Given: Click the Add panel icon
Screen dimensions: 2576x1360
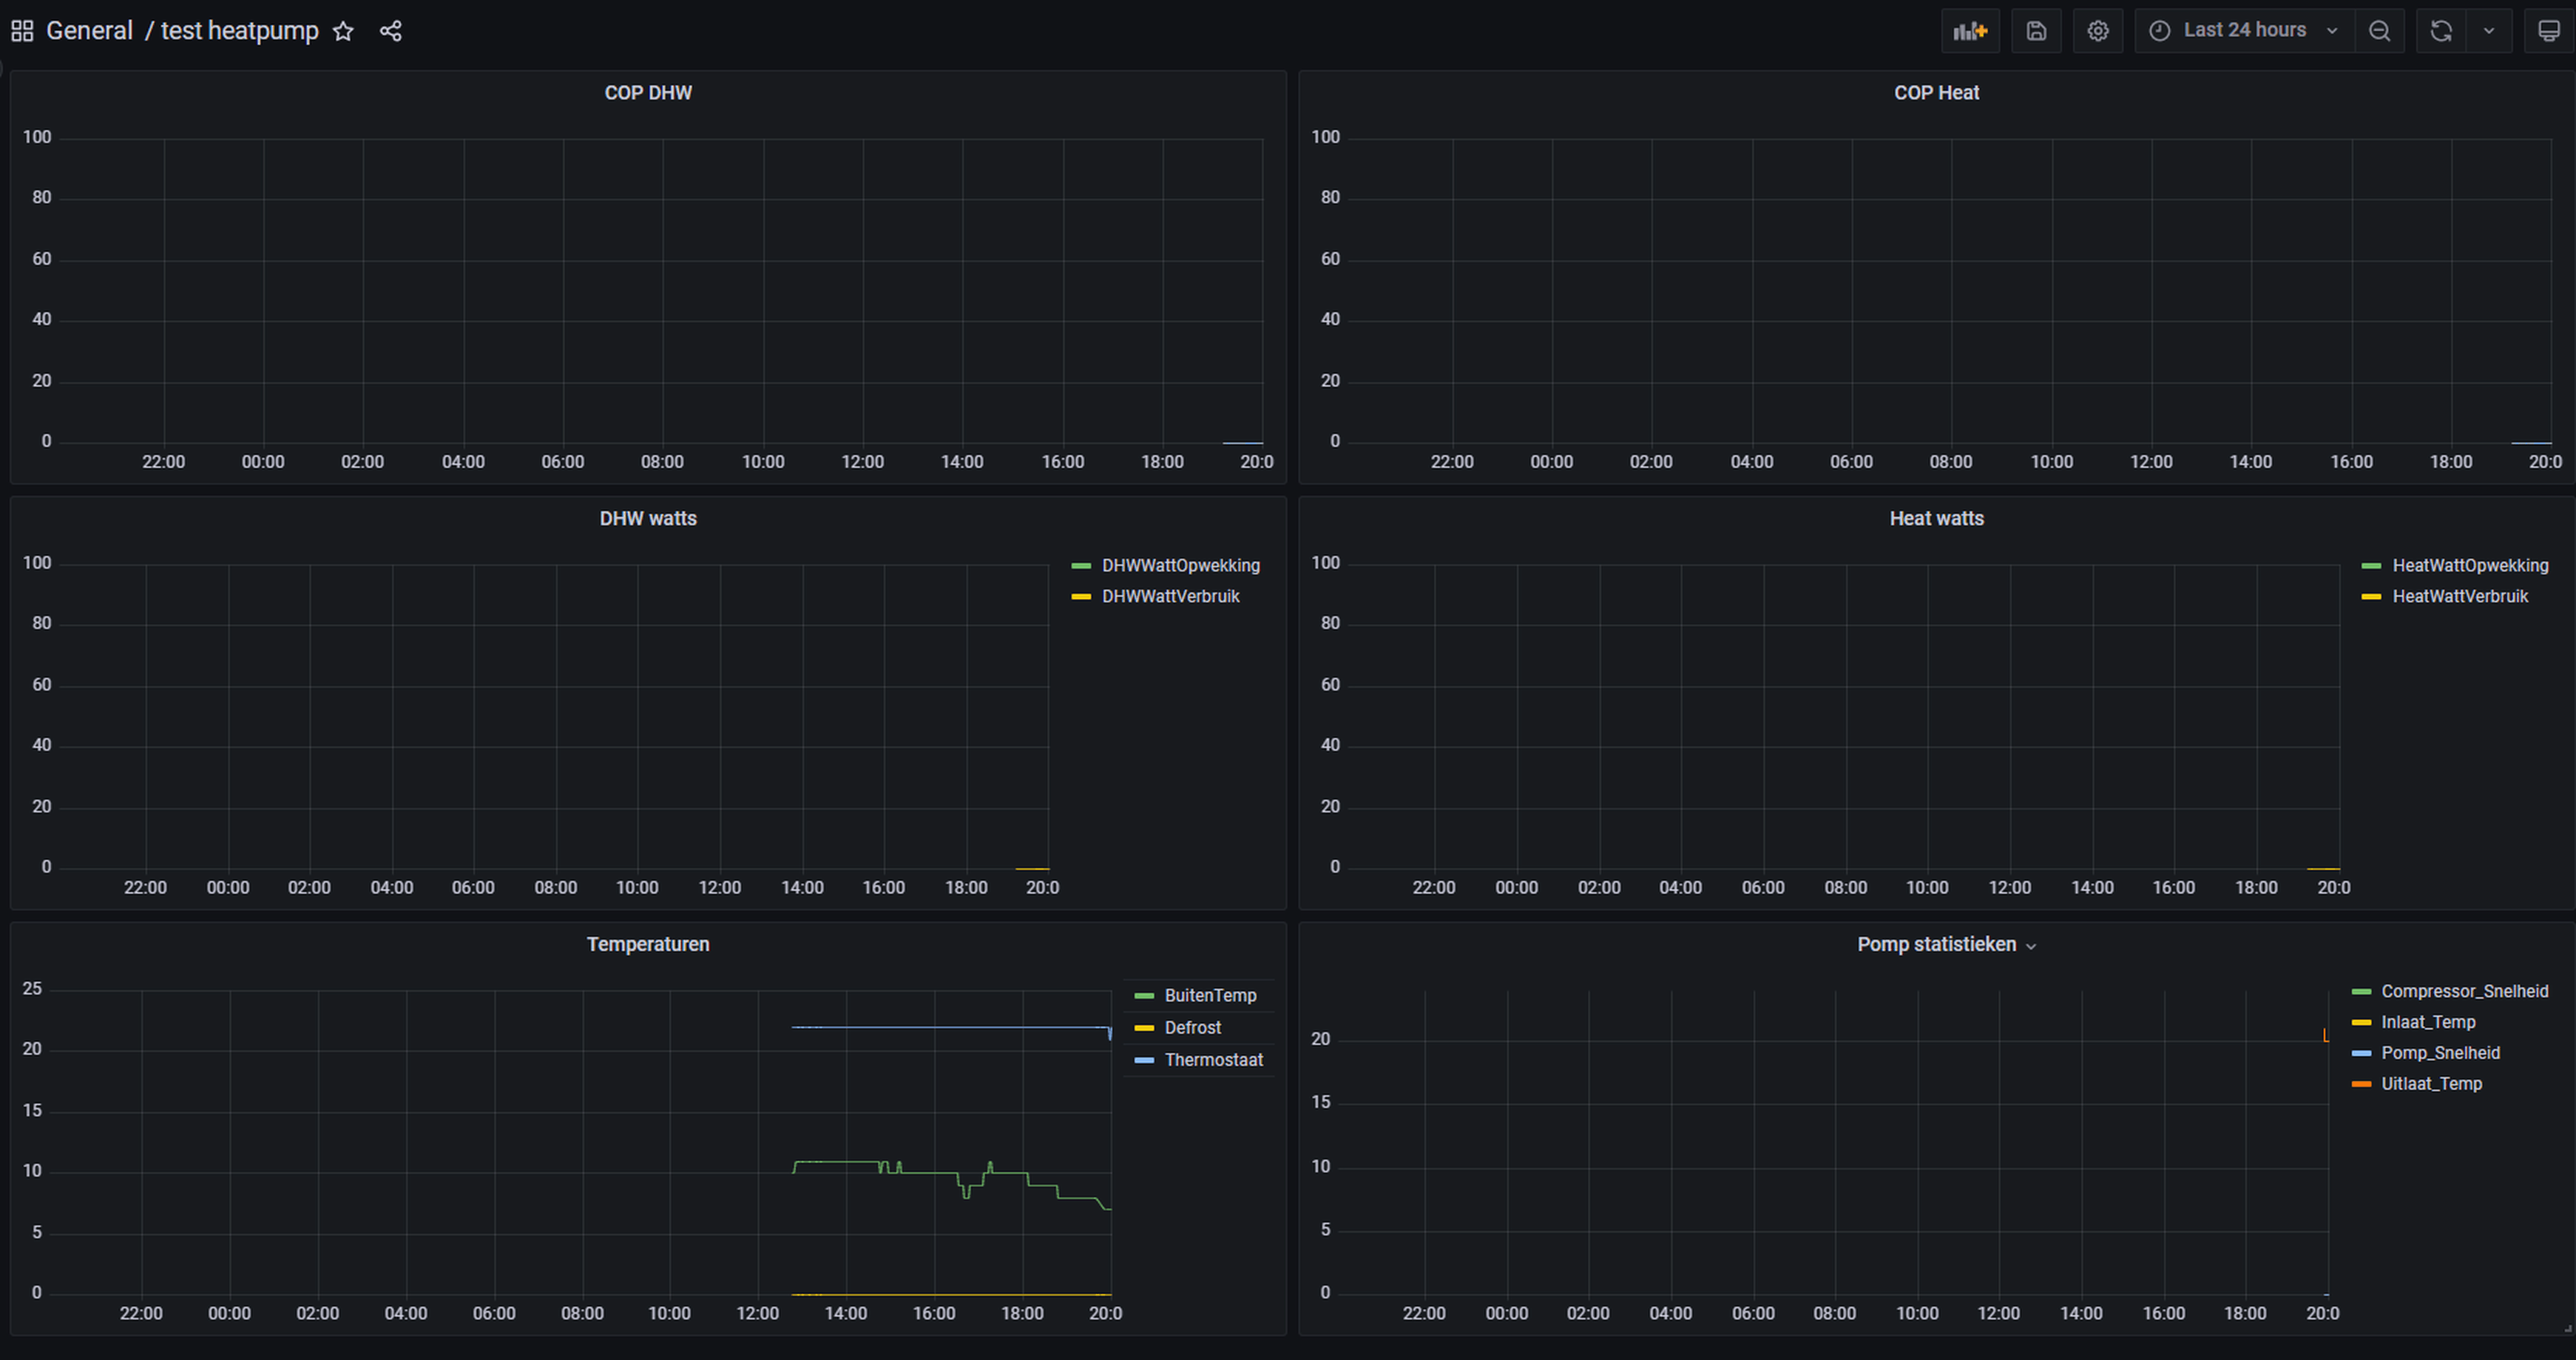Looking at the screenshot, I should pyautogui.click(x=1969, y=31).
